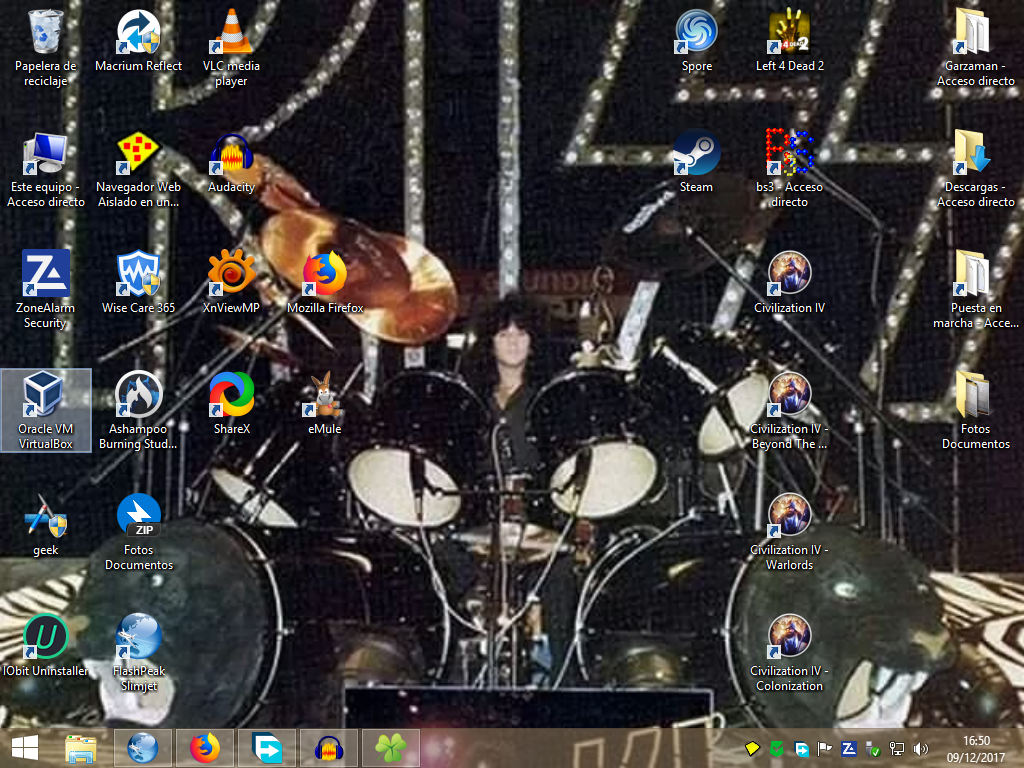Open network status tray icon

[x=897, y=748]
